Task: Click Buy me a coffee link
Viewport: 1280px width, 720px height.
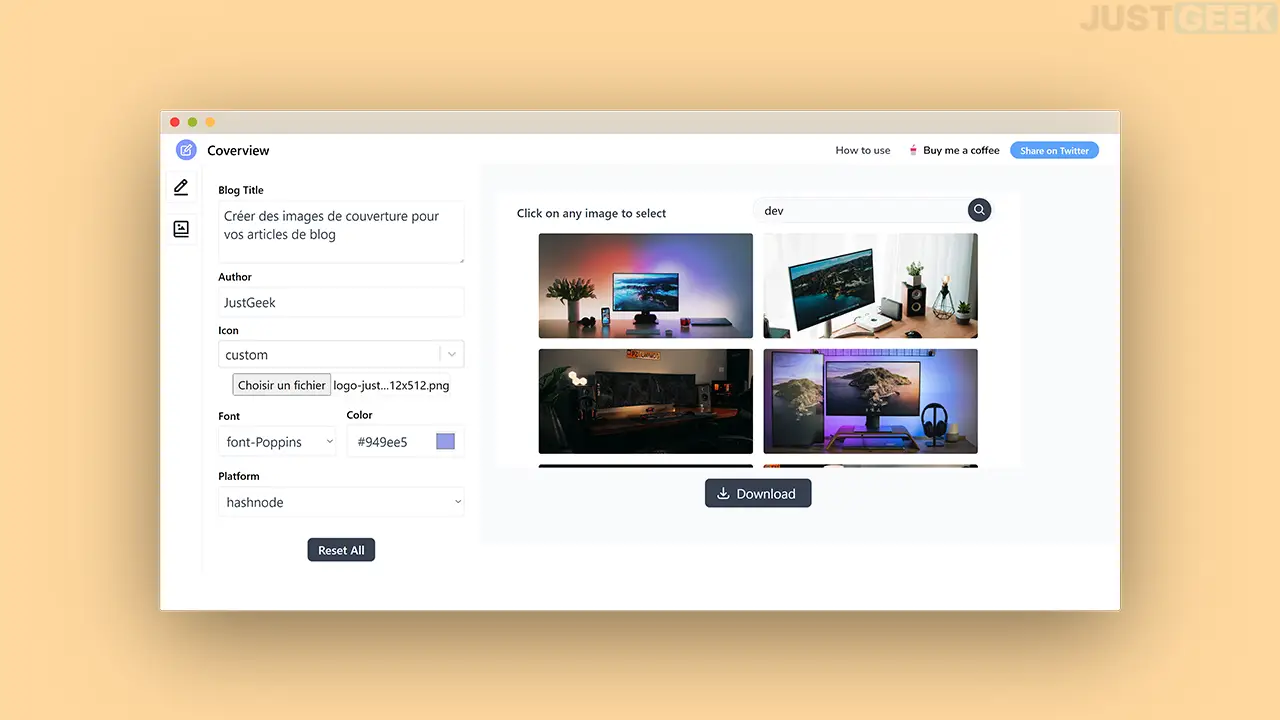Action: pyautogui.click(x=961, y=150)
